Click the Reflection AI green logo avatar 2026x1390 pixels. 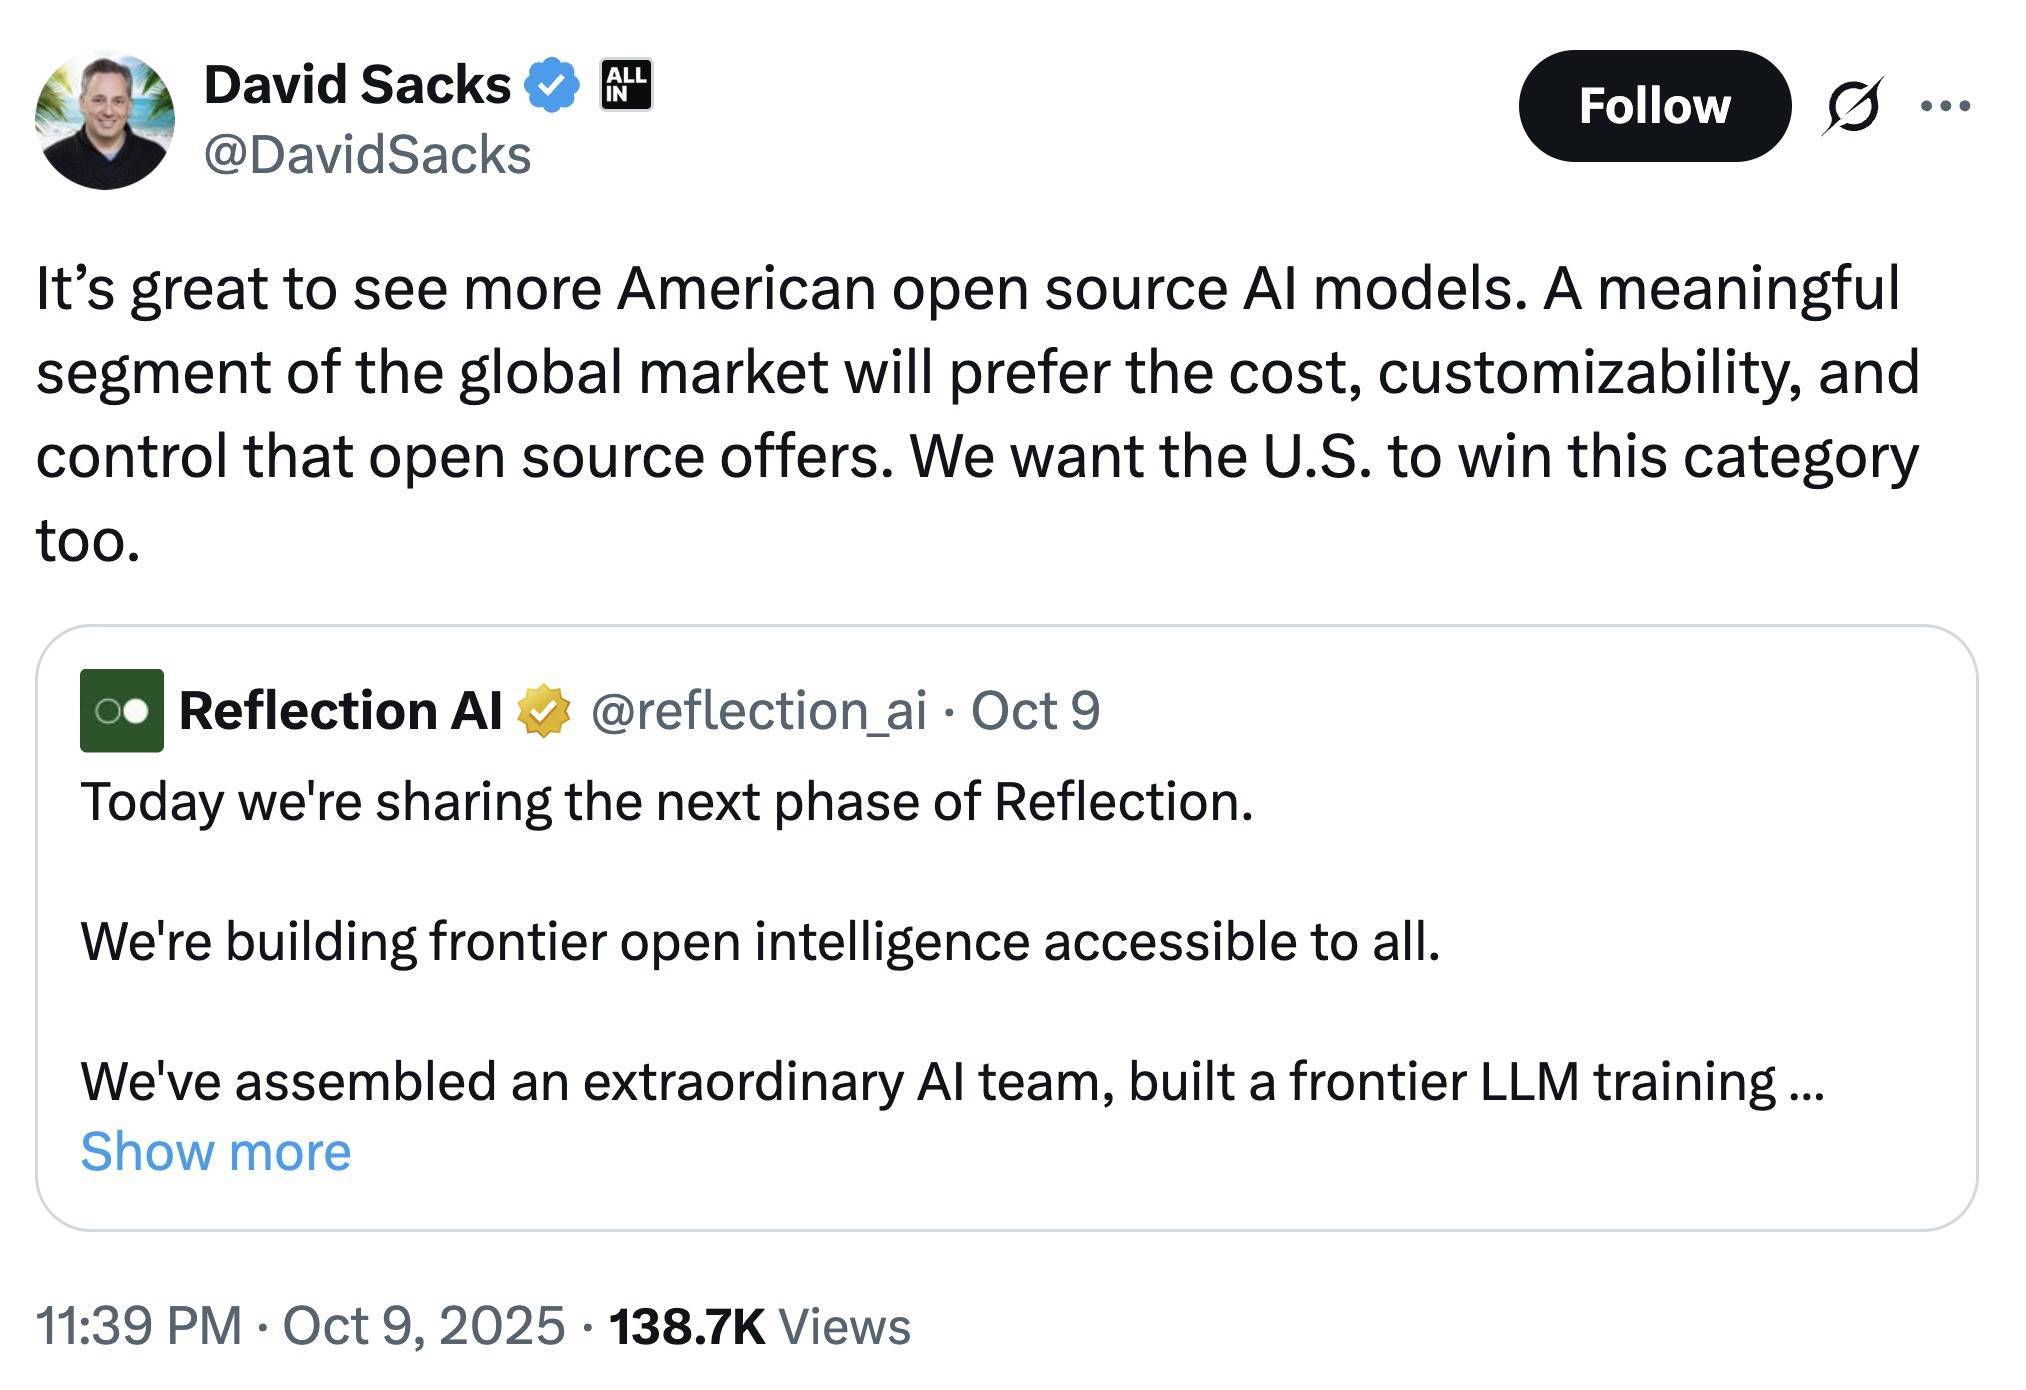pos(122,711)
